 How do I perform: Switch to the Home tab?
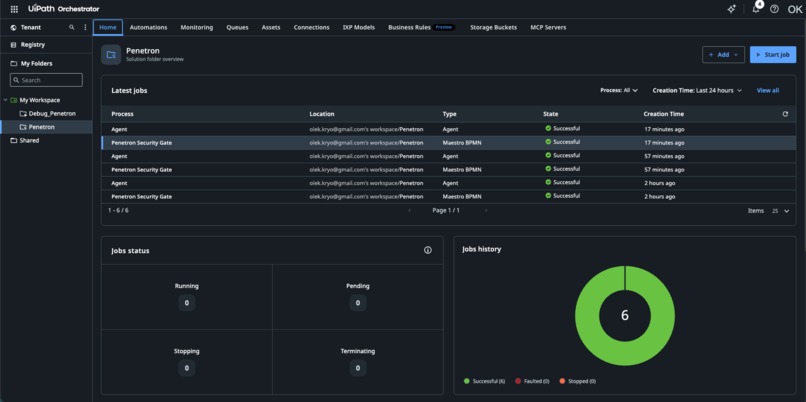pos(108,27)
